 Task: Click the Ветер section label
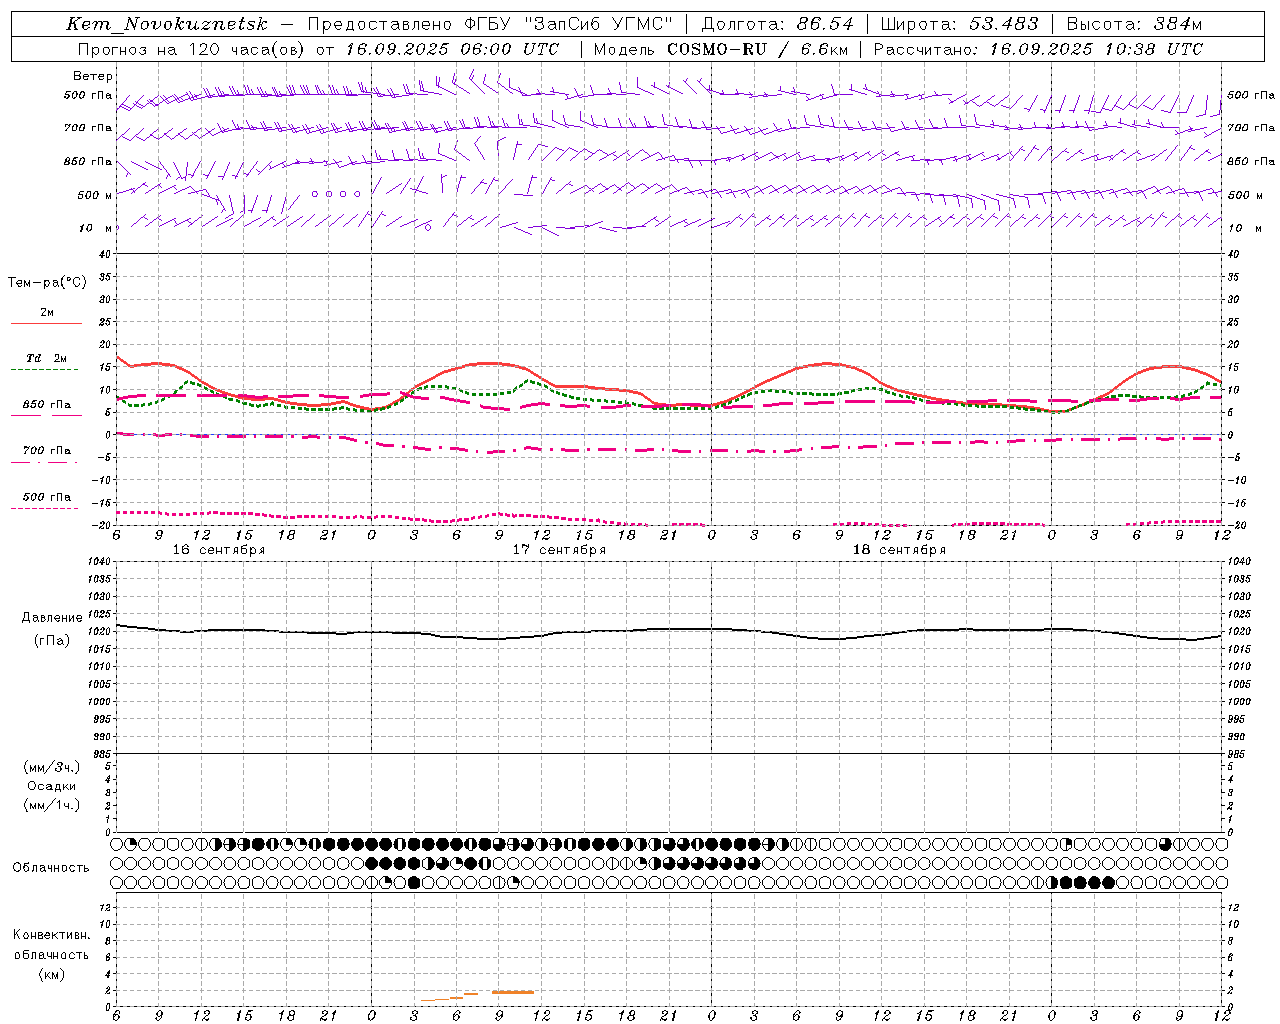coord(93,76)
